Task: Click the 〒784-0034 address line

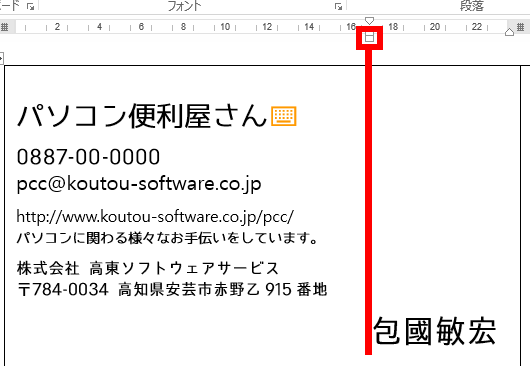Action: 172,289
